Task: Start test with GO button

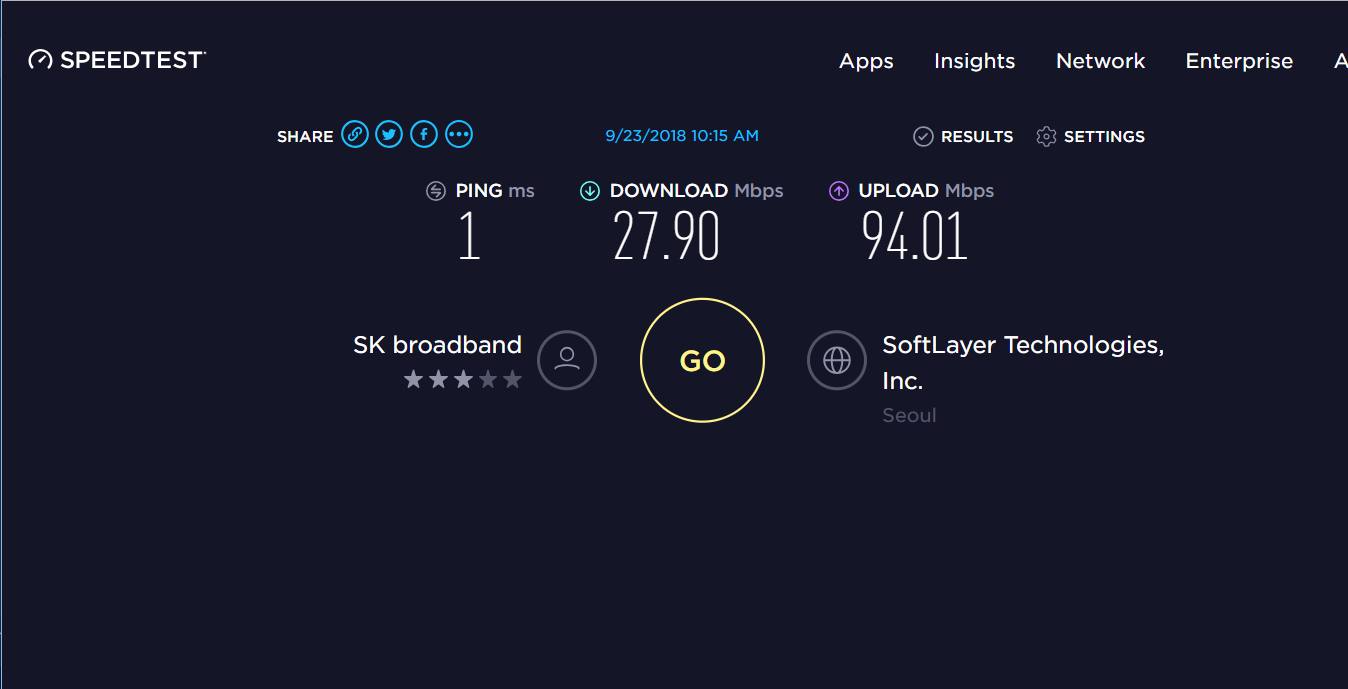Action: 702,360
